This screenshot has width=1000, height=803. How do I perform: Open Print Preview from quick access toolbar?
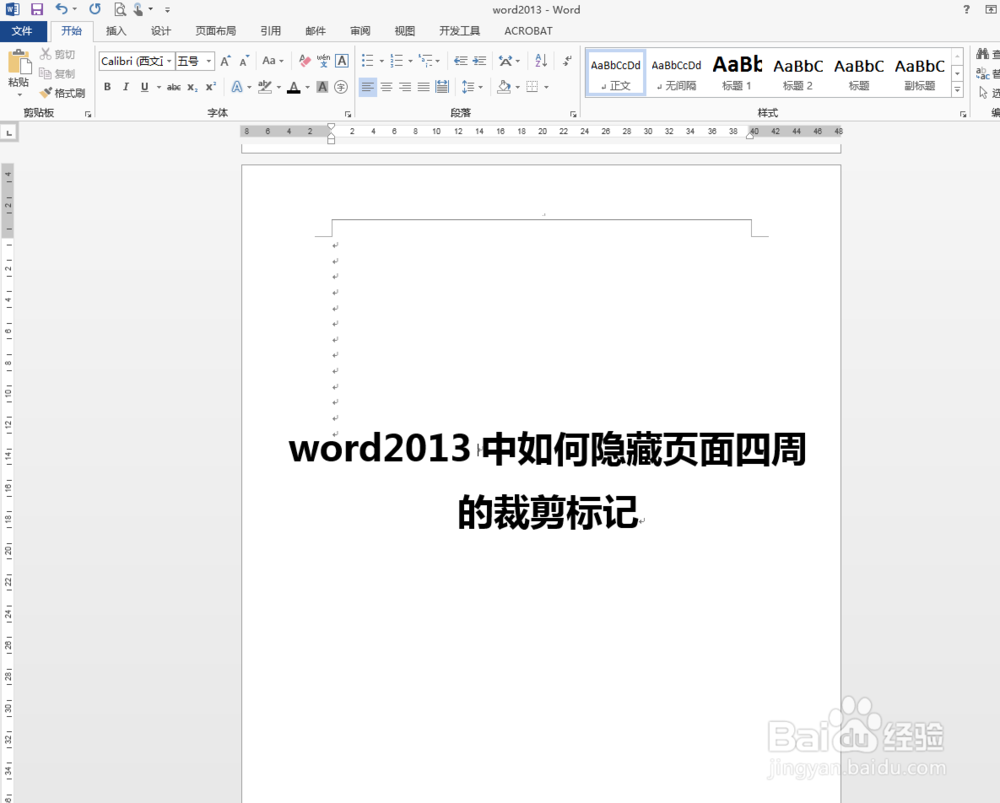click(120, 10)
